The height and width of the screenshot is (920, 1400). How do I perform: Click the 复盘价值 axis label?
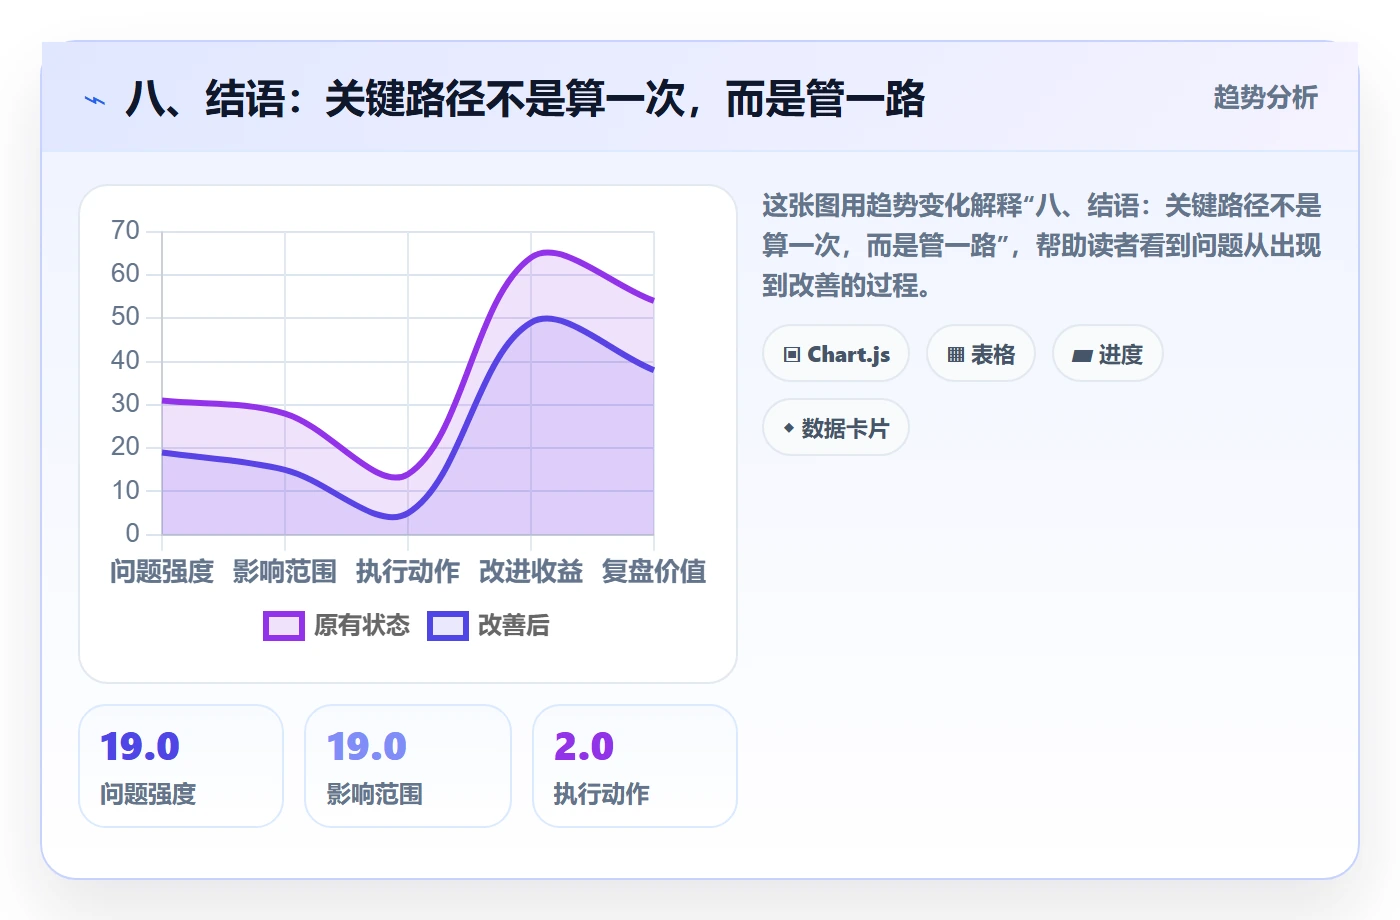[x=654, y=571]
